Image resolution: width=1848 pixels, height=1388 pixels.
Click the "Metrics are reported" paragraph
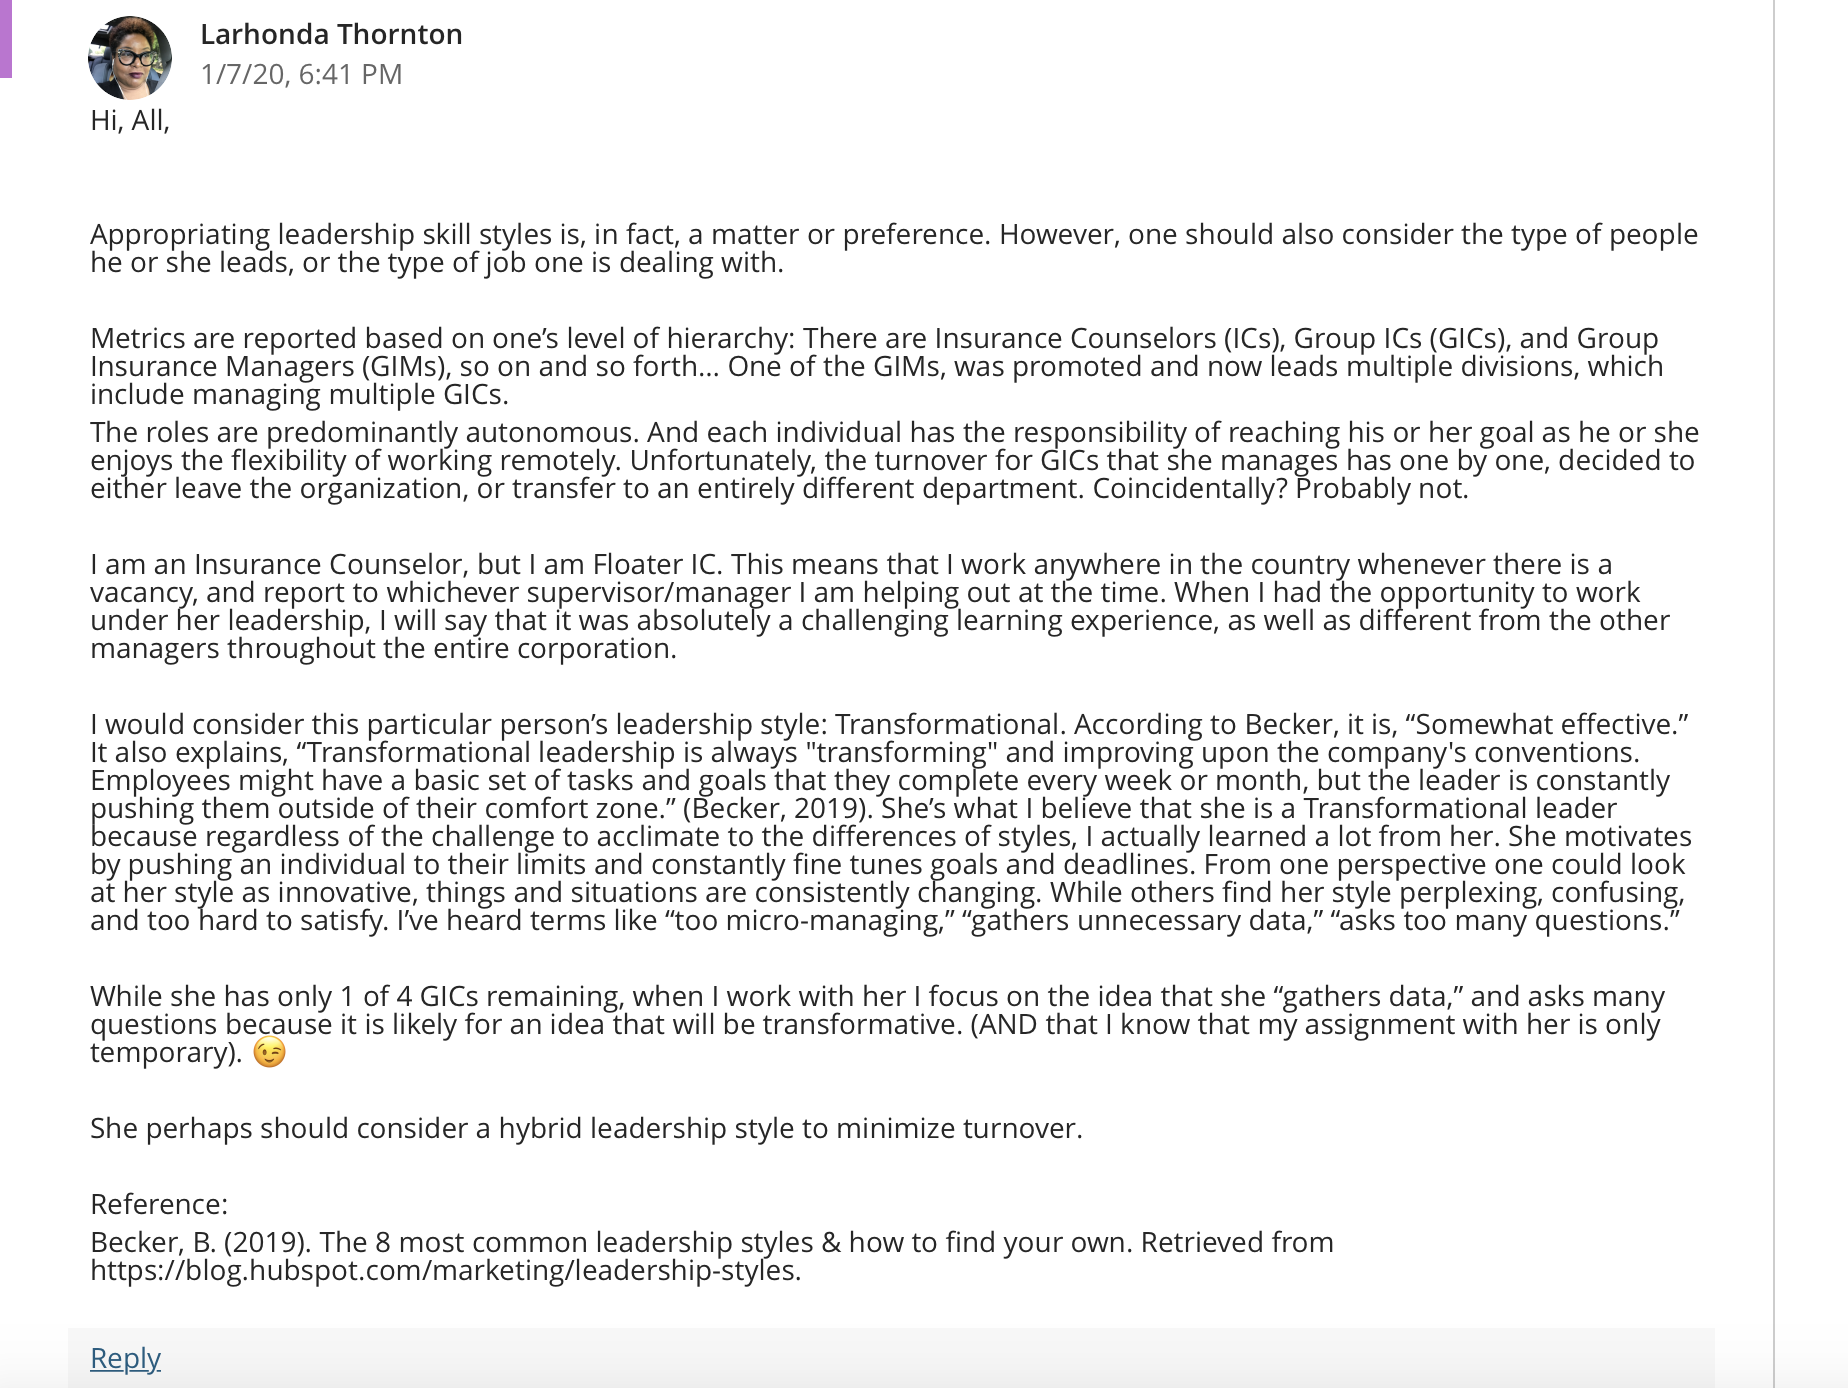[877, 366]
